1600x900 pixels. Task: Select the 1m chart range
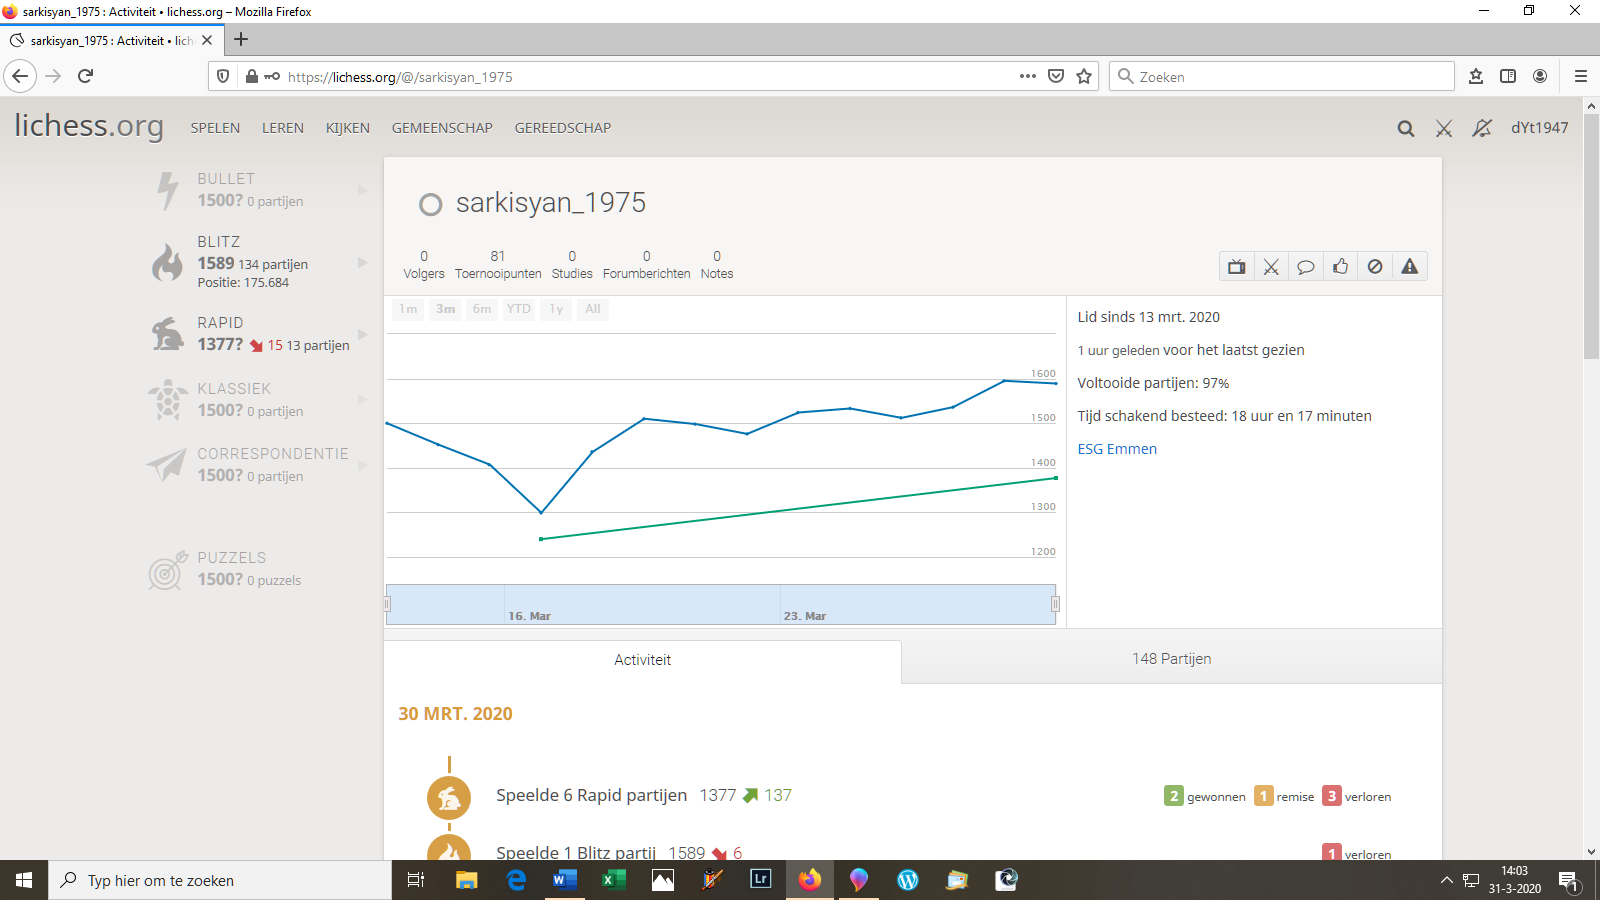click(x=408, y=309)
